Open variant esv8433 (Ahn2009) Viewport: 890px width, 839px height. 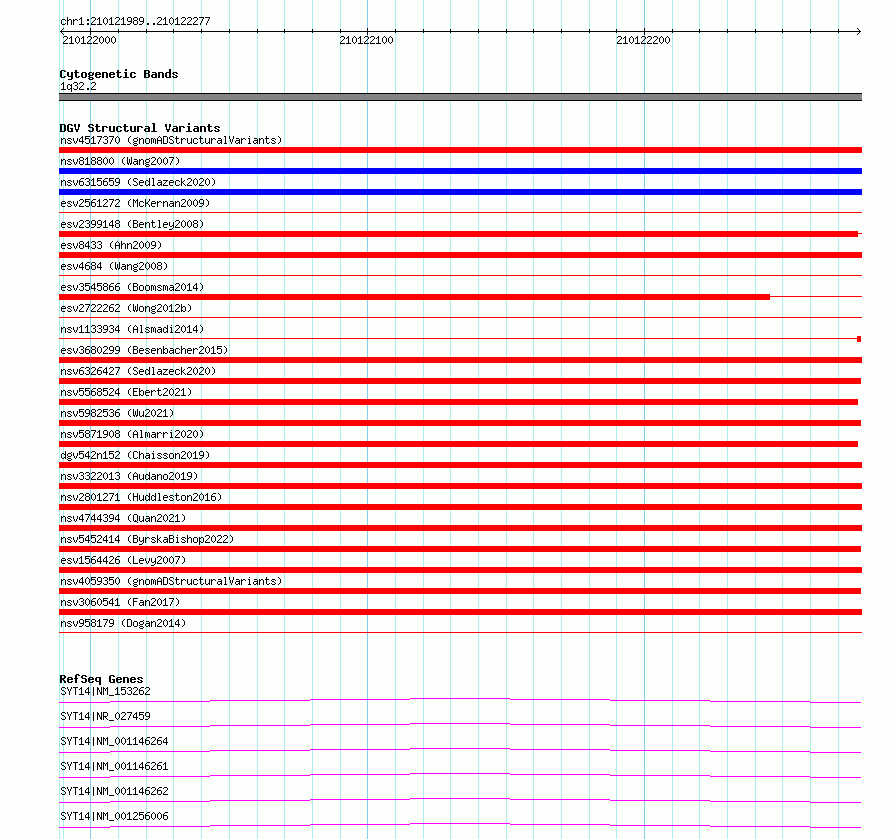point(111,245)
